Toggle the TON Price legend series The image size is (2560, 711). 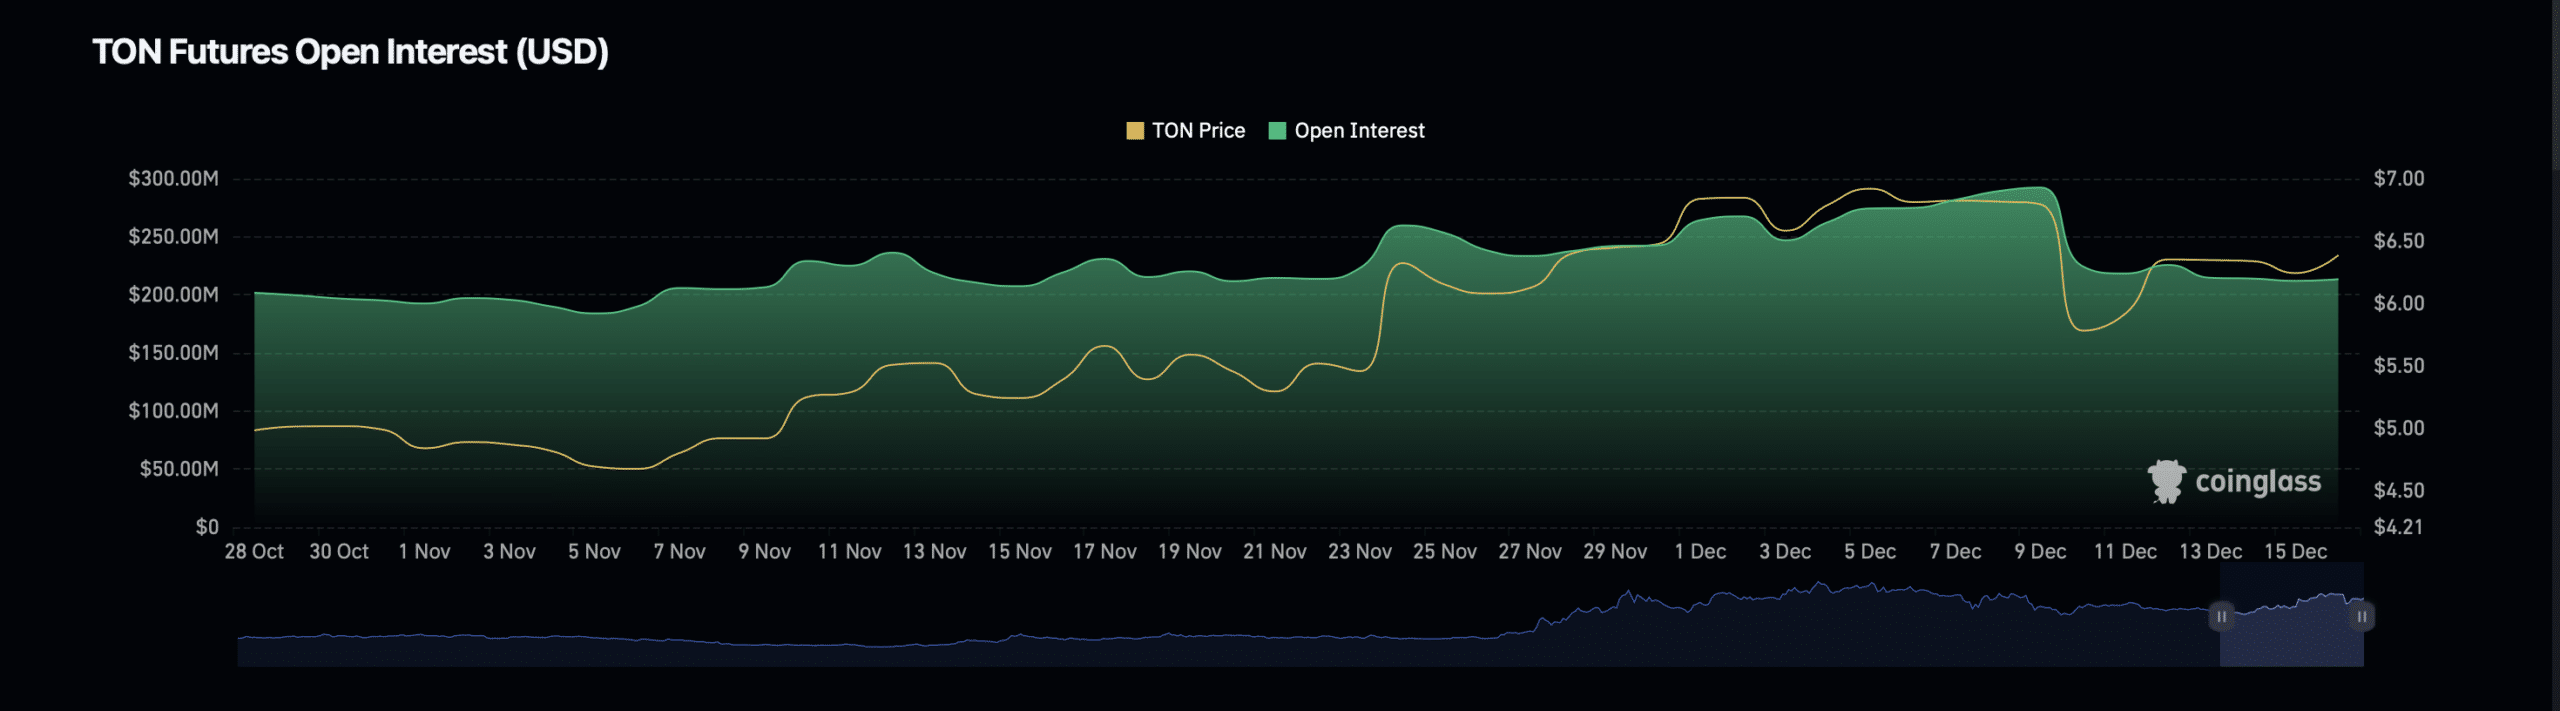coord(1197,131)
